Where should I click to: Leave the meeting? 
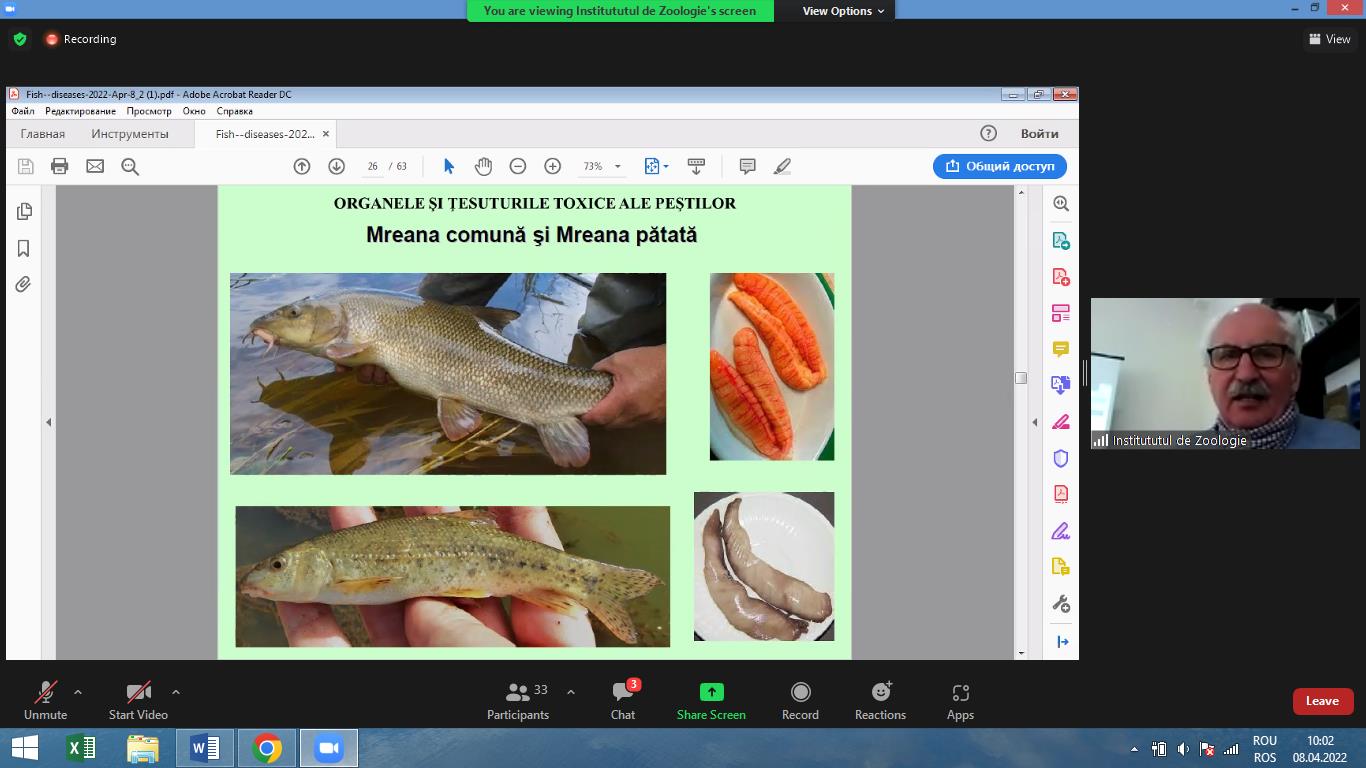[1322, 701]
